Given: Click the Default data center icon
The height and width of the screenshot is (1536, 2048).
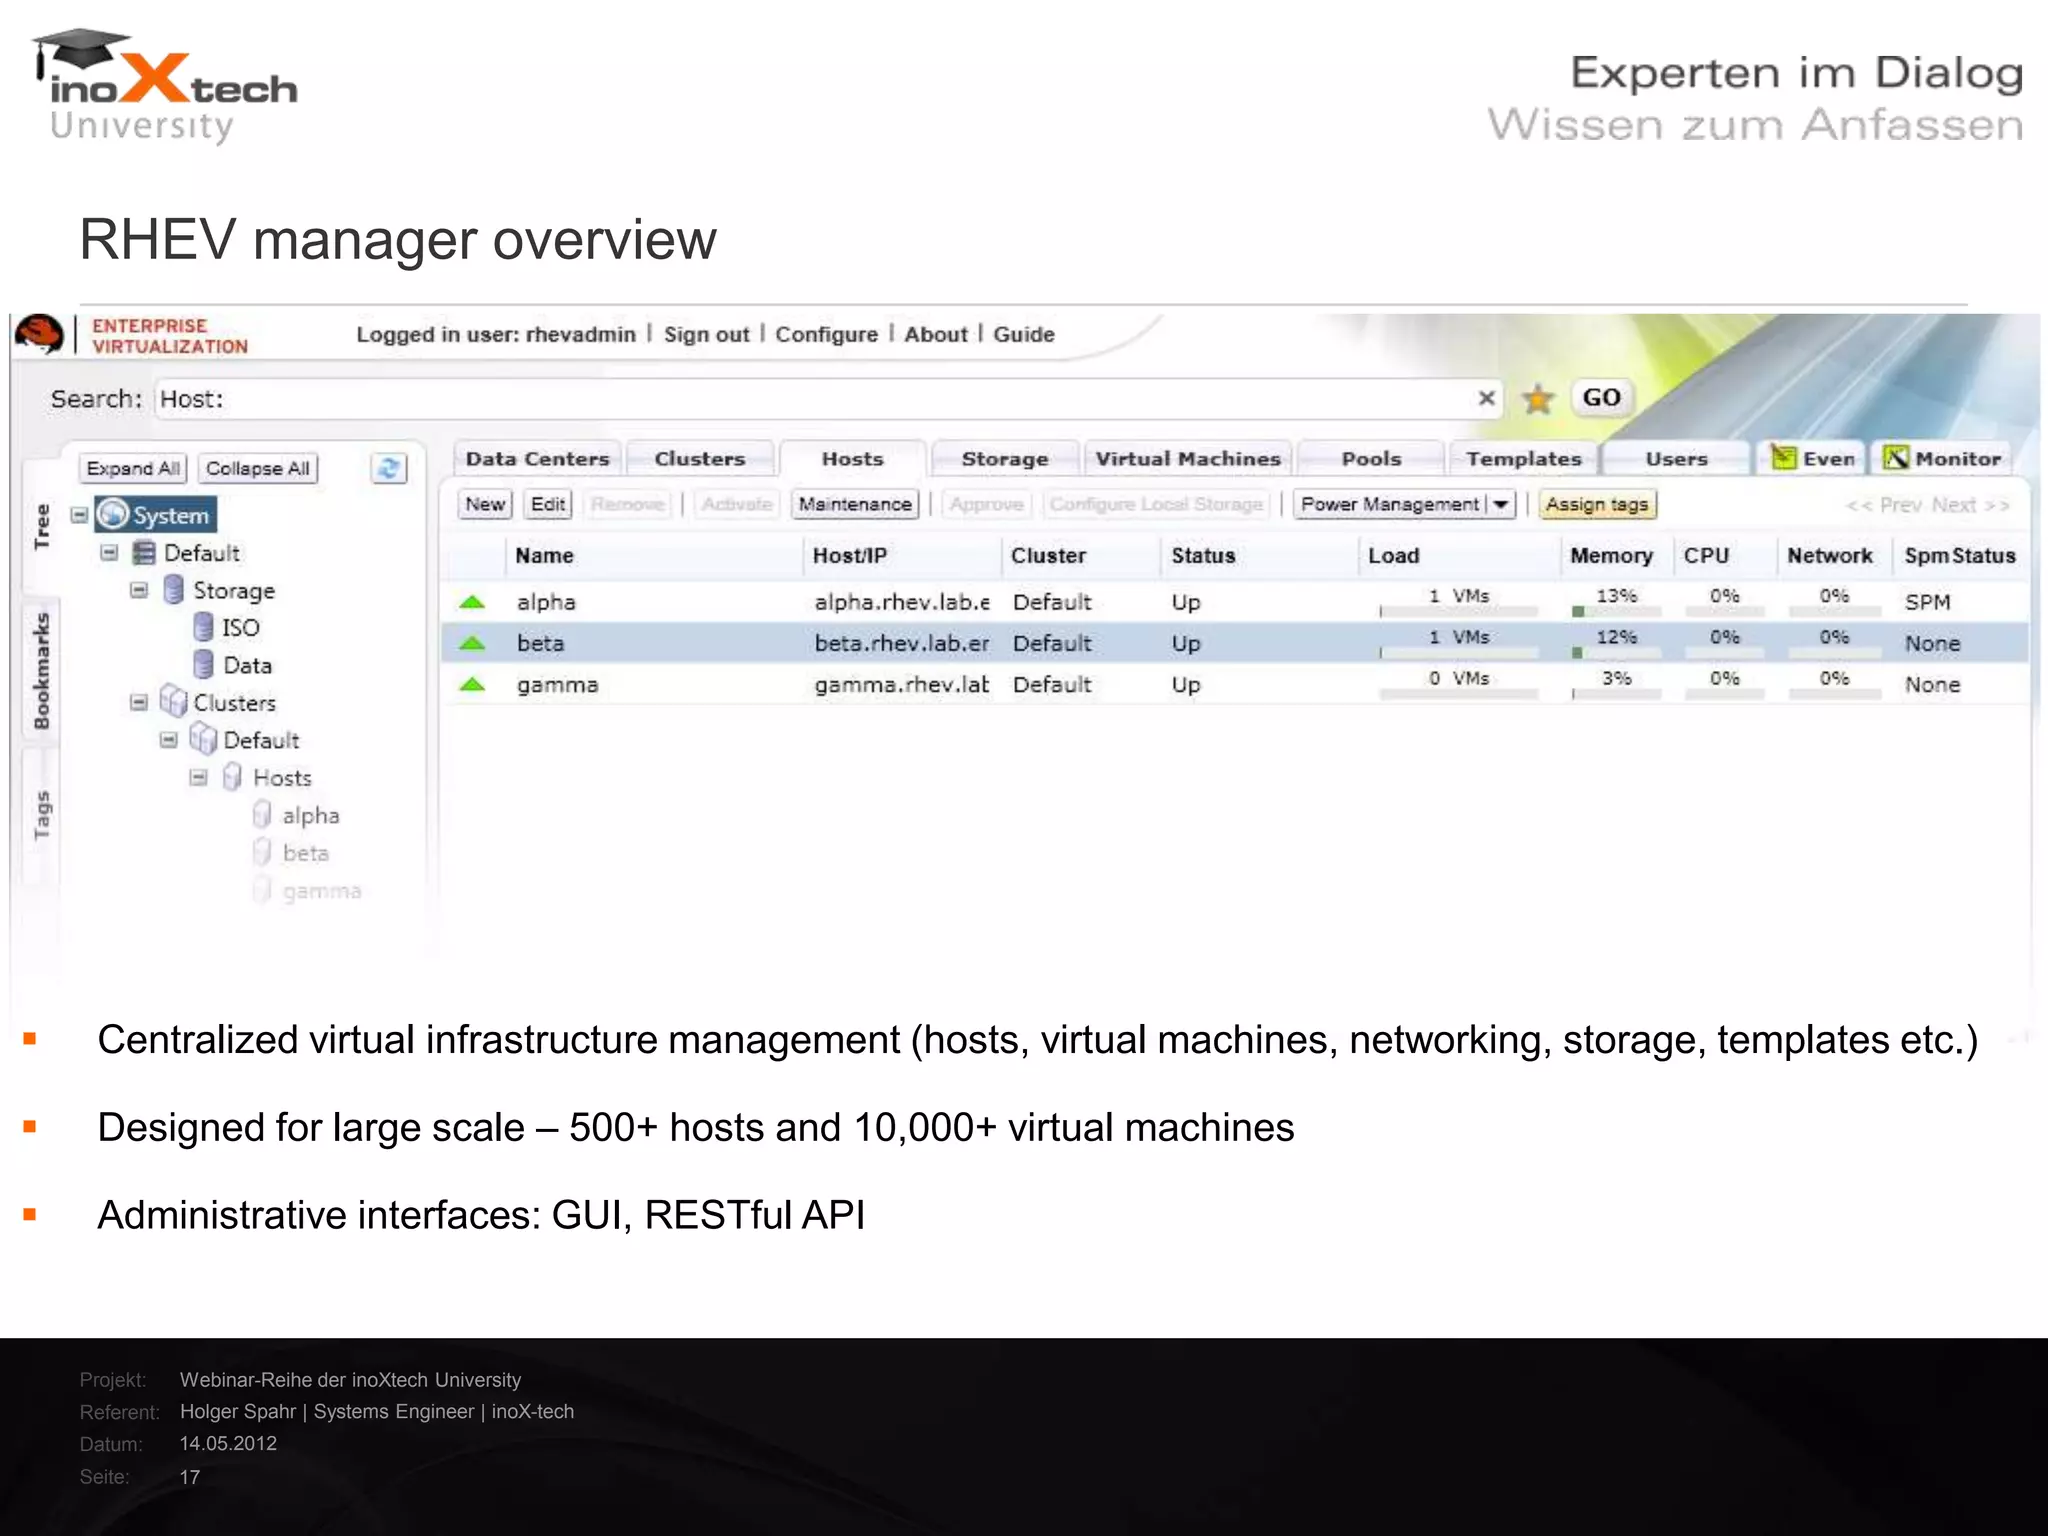Looking at the screenshot, I should click(x=144, y=553).
